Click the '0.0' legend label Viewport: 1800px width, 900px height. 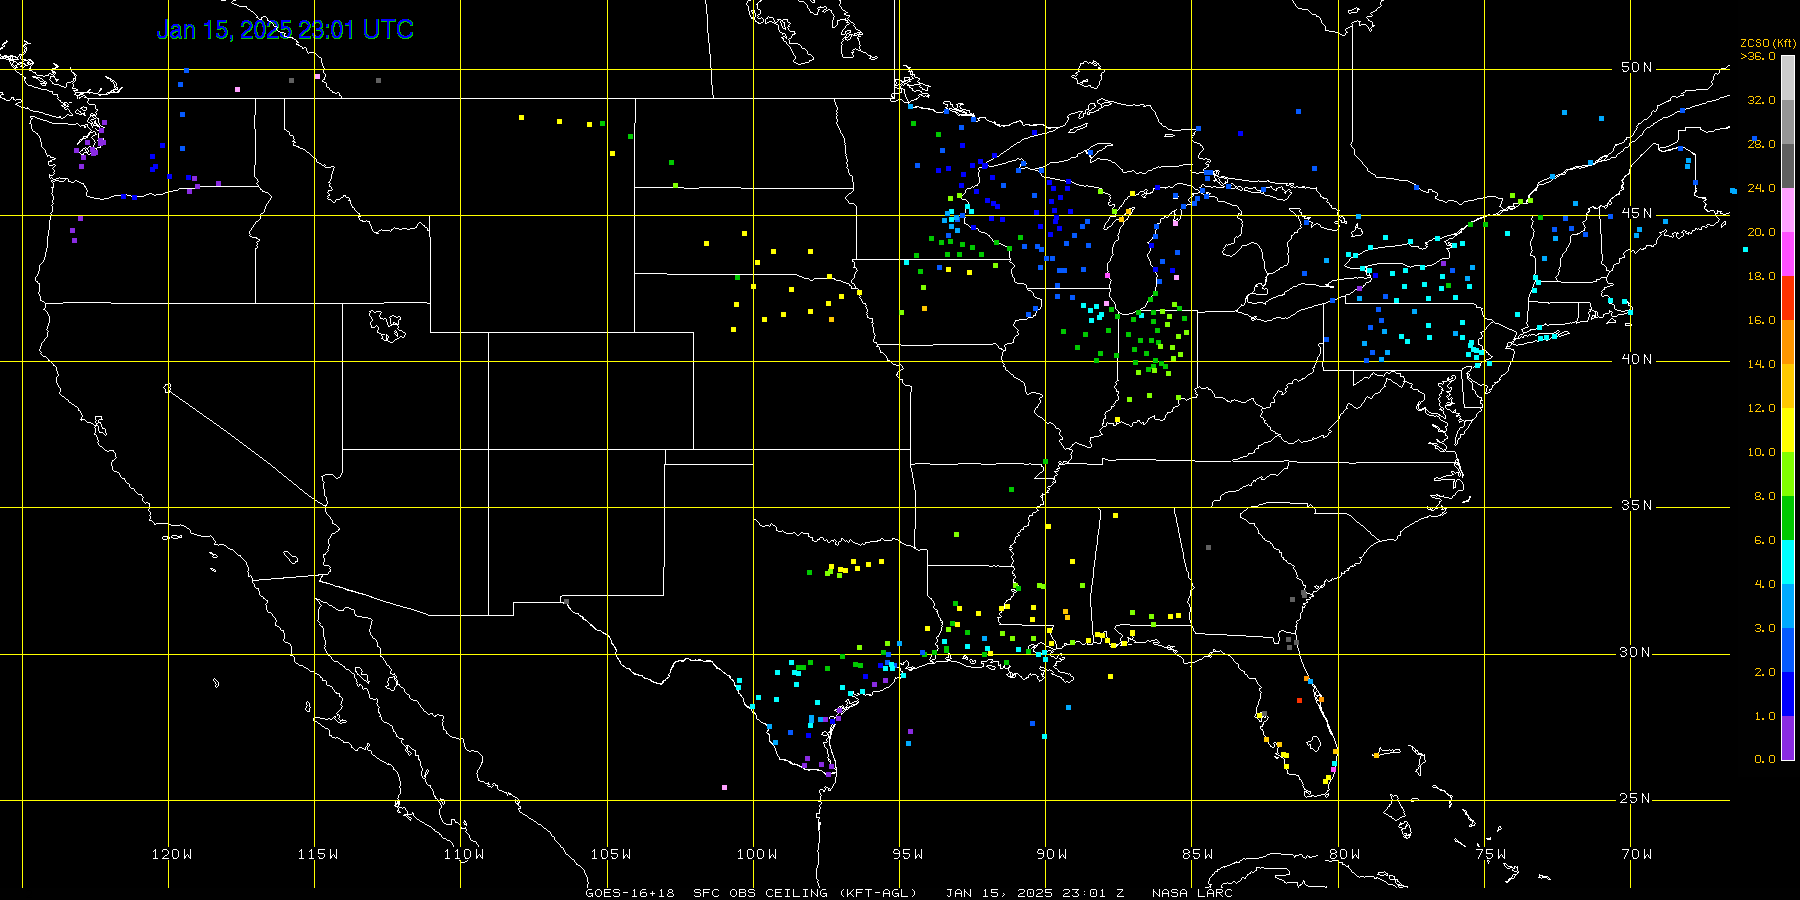coord(1765,759)
